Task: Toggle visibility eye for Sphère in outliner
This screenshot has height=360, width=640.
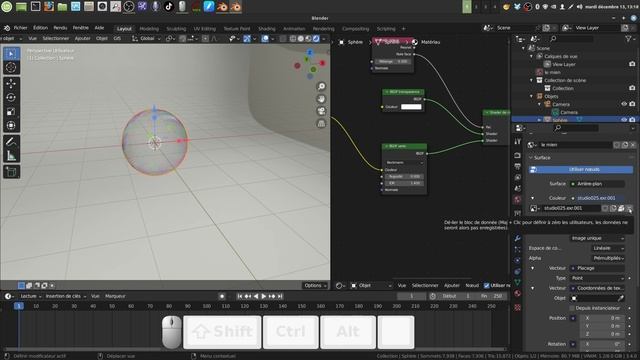Action: pos(624,120)
